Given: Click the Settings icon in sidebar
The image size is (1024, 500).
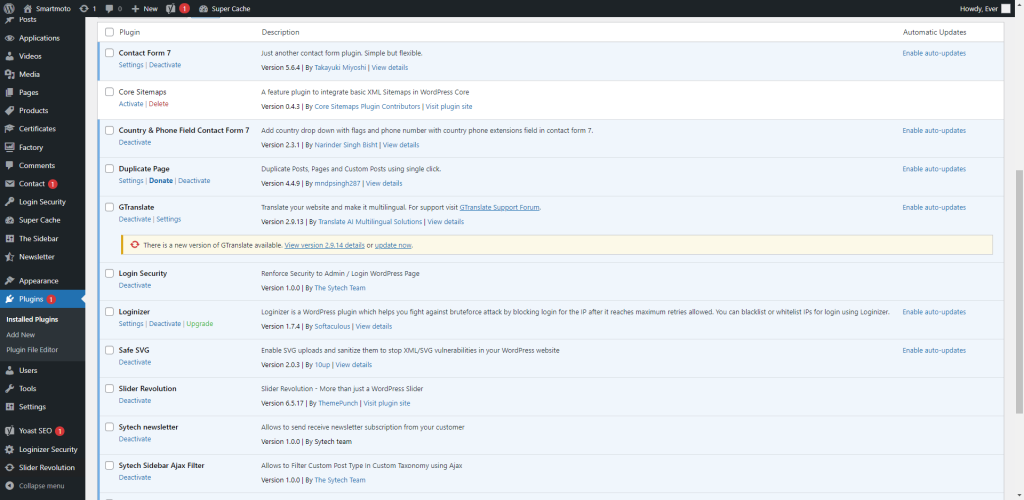Looking at the screenshot, I should (x=10, y=407).
